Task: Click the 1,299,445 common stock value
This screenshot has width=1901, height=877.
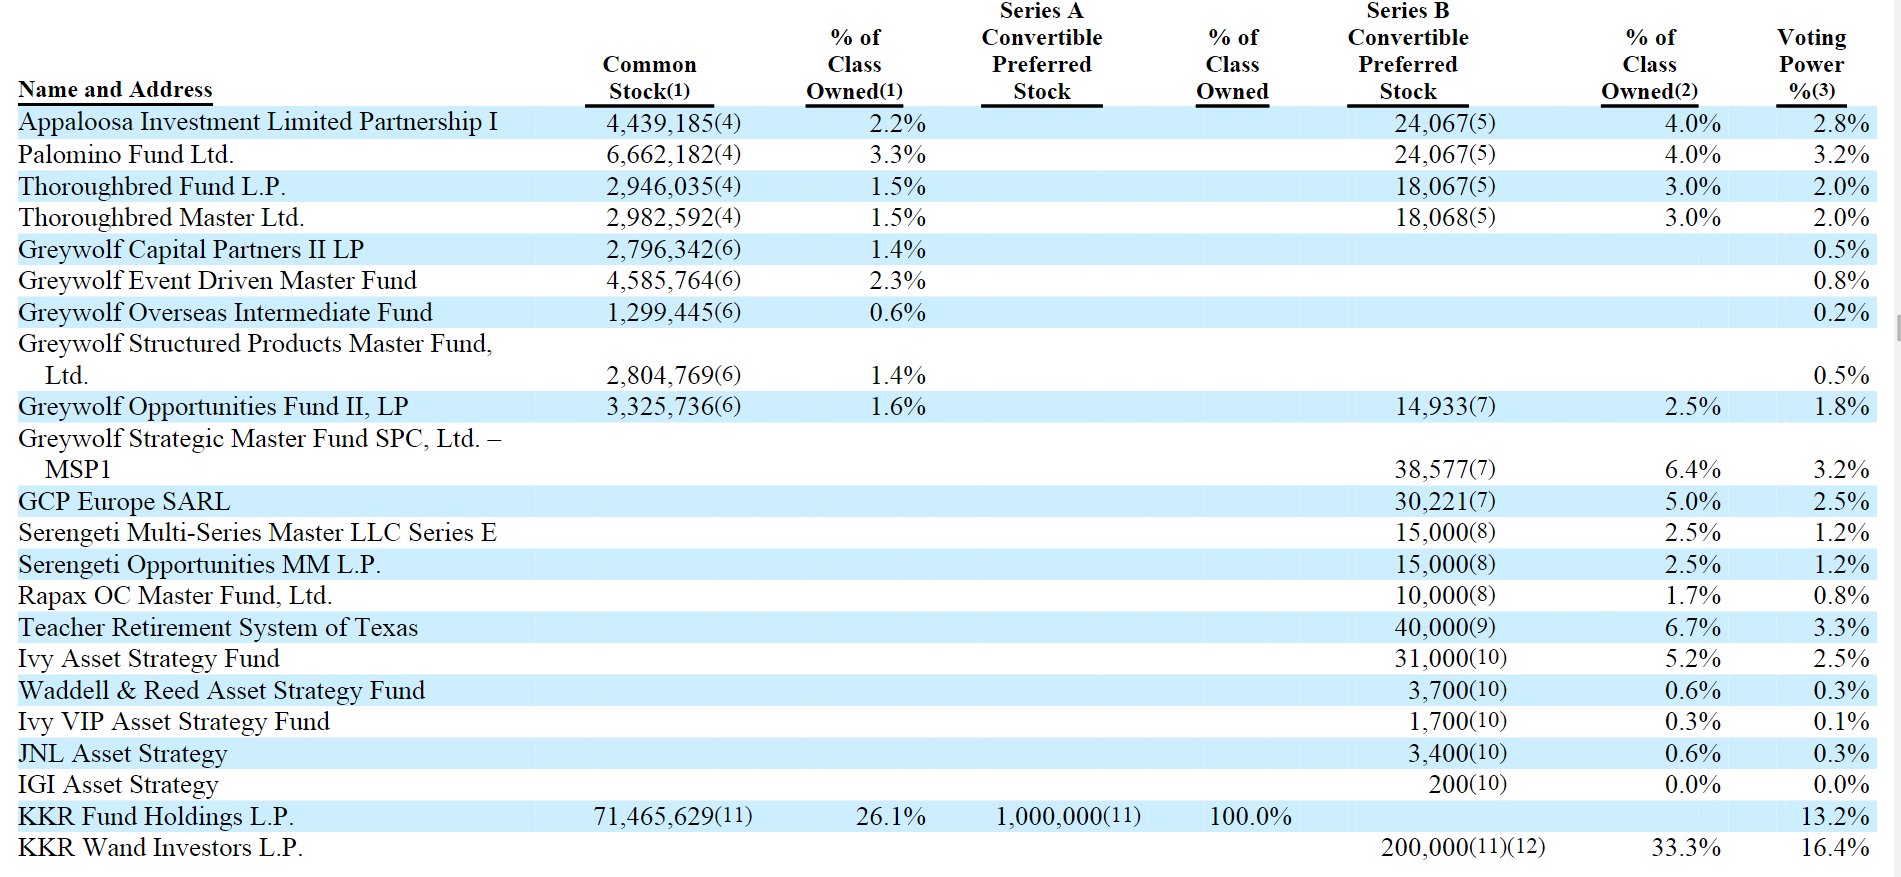Action: pyautogui.click(x=660, y=313)
